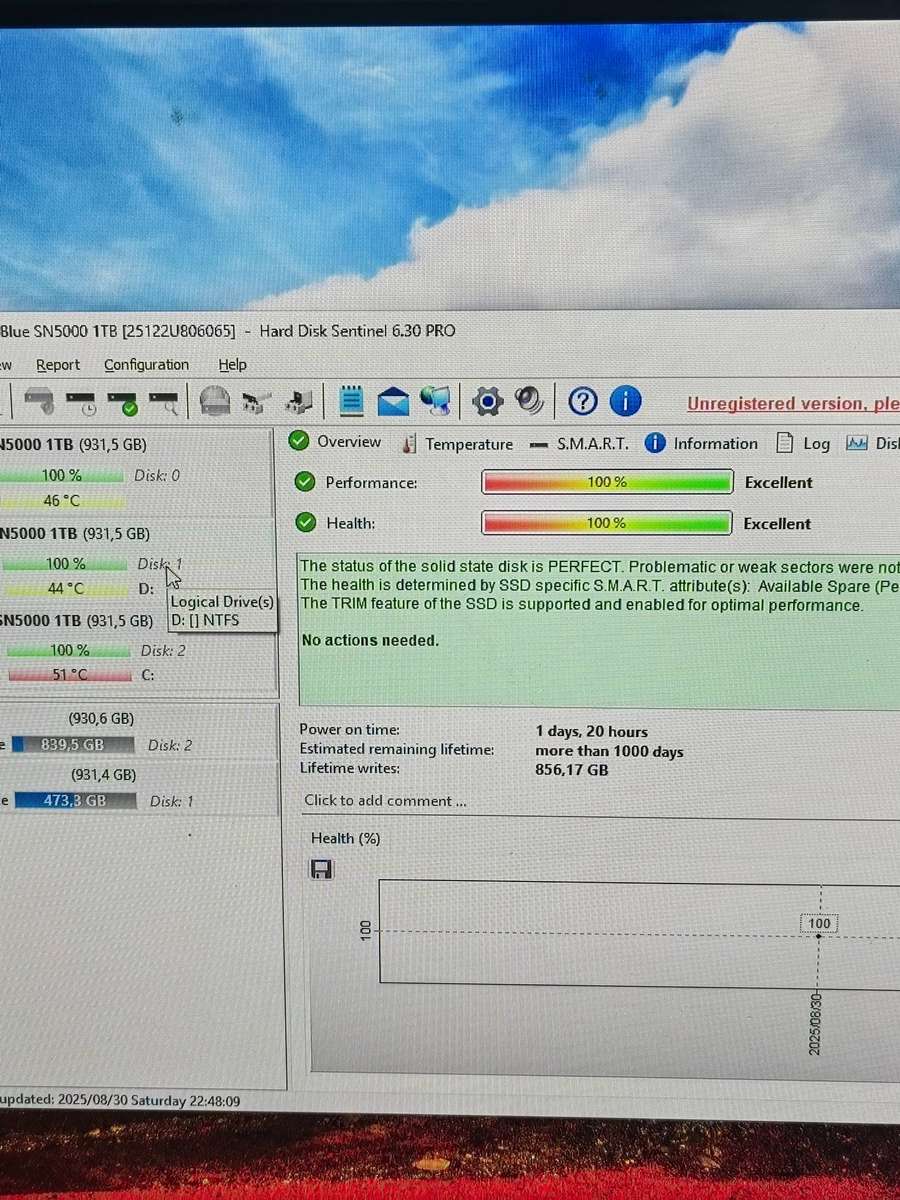Screen dimensions: 900x1200
Task: Open the Hard Disk Sentinel settings gear icon
Action: (488, 400)
